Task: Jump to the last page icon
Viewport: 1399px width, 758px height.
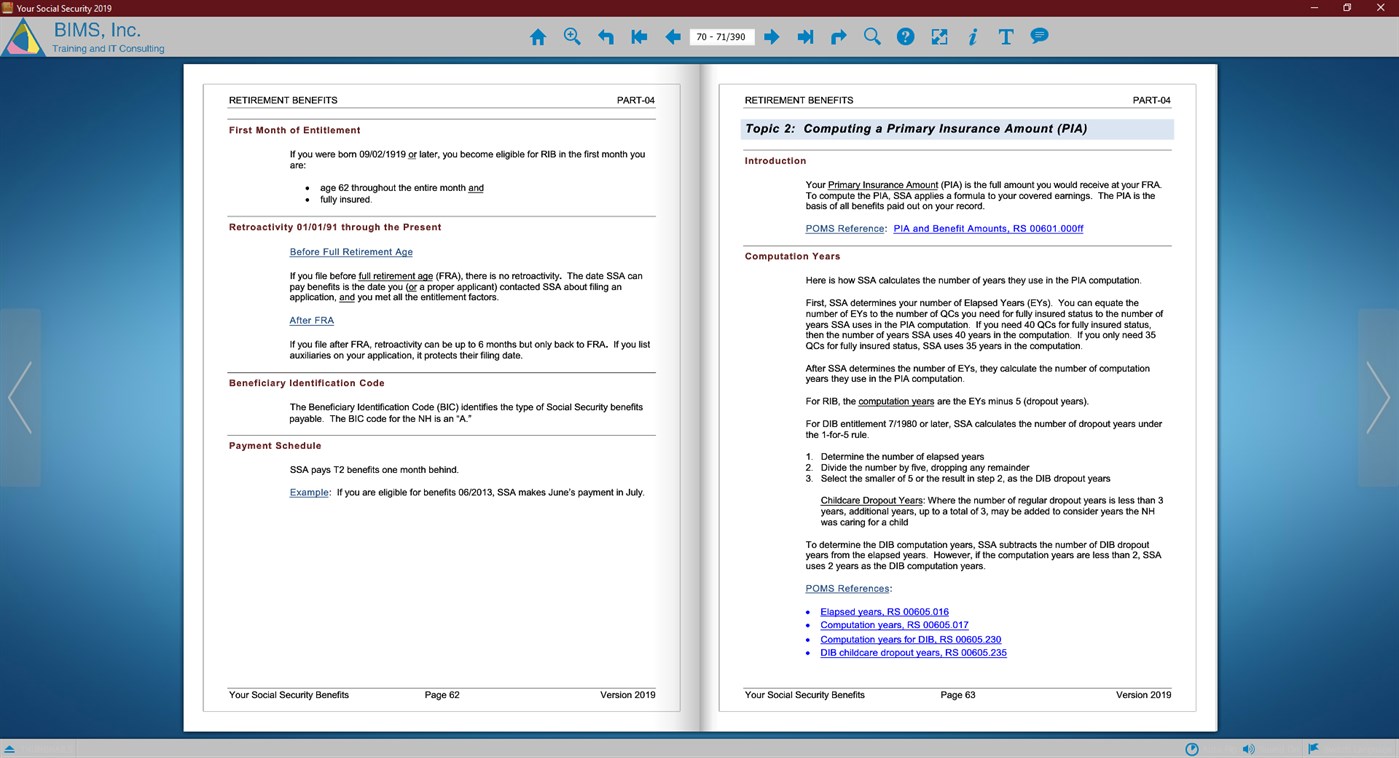Action: 805,36
